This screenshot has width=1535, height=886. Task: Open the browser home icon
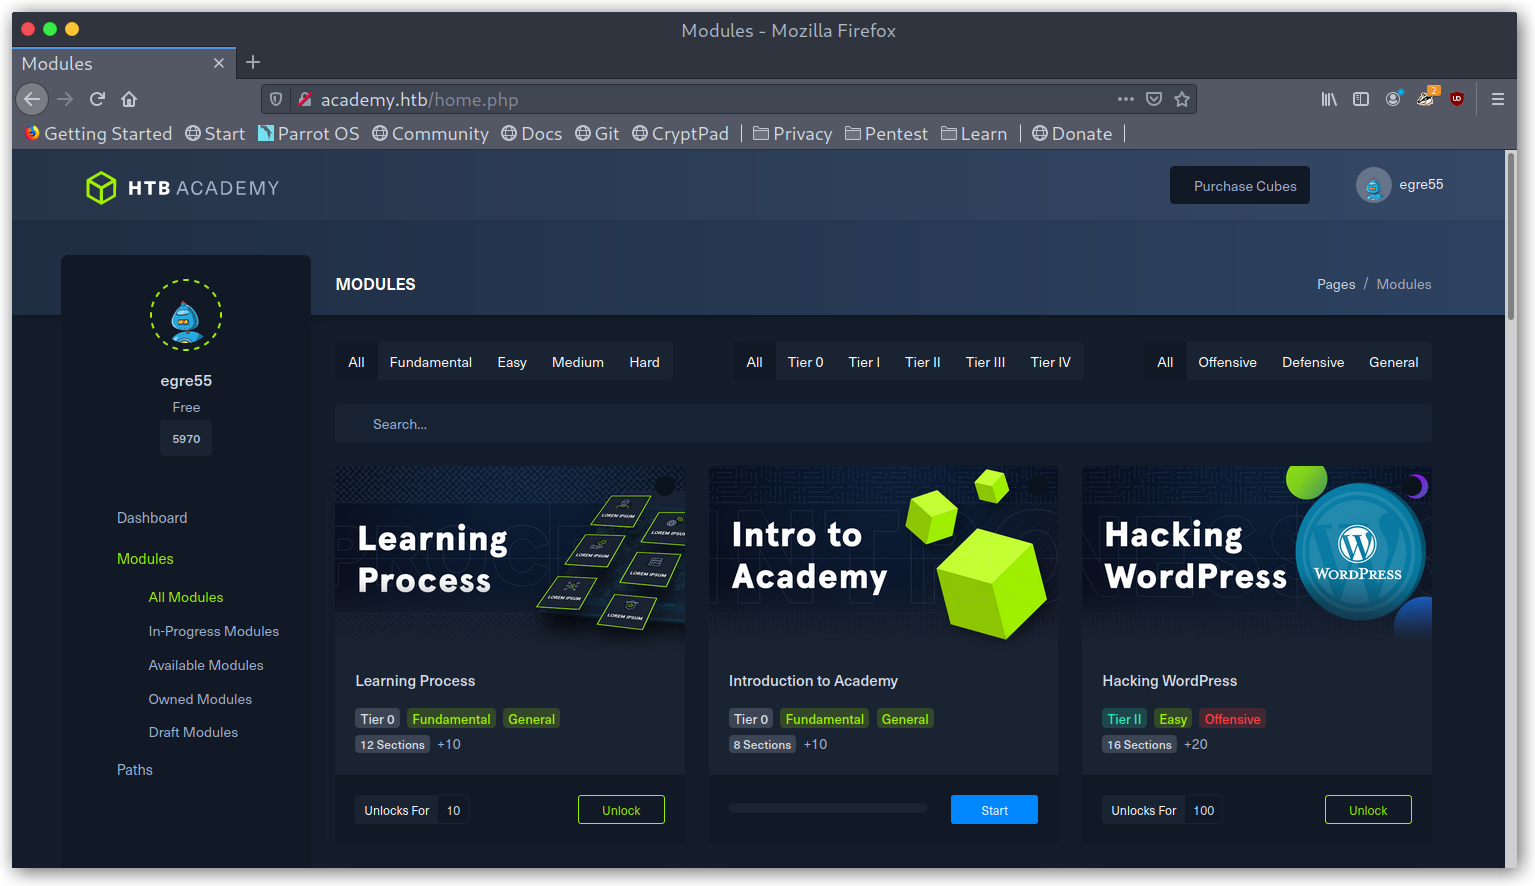click(x=129, y=99)
